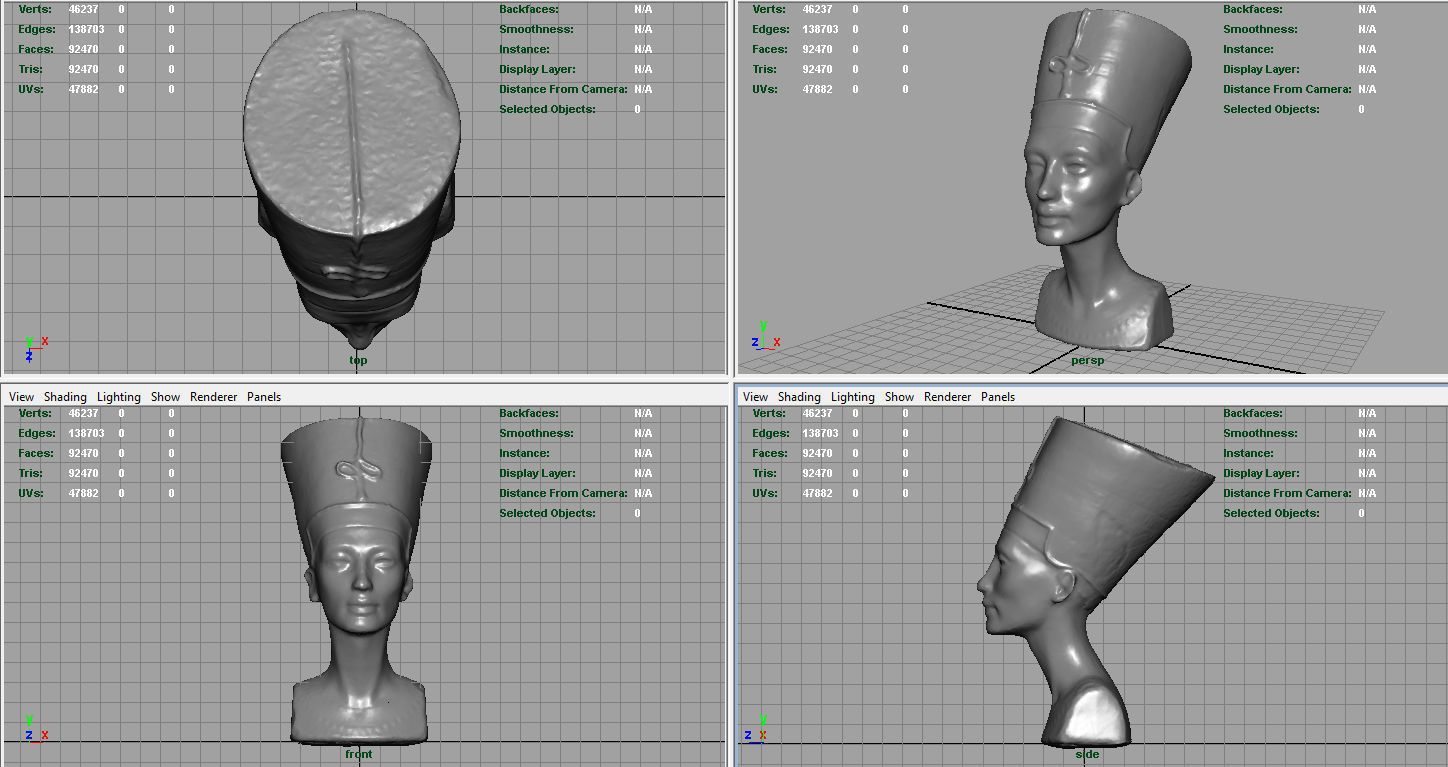
Task: Open the Show menu in the front panel
Action: click(x=165, y=397)
